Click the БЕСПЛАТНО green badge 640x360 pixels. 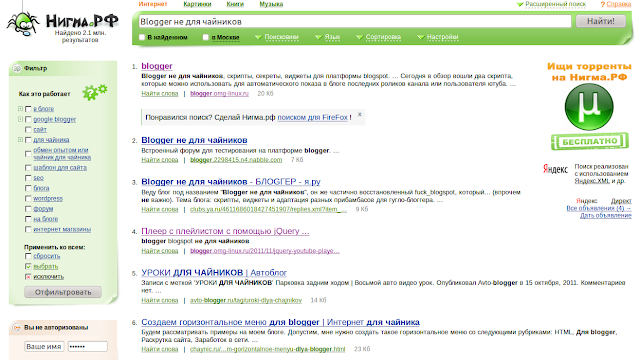coord(590,142)
